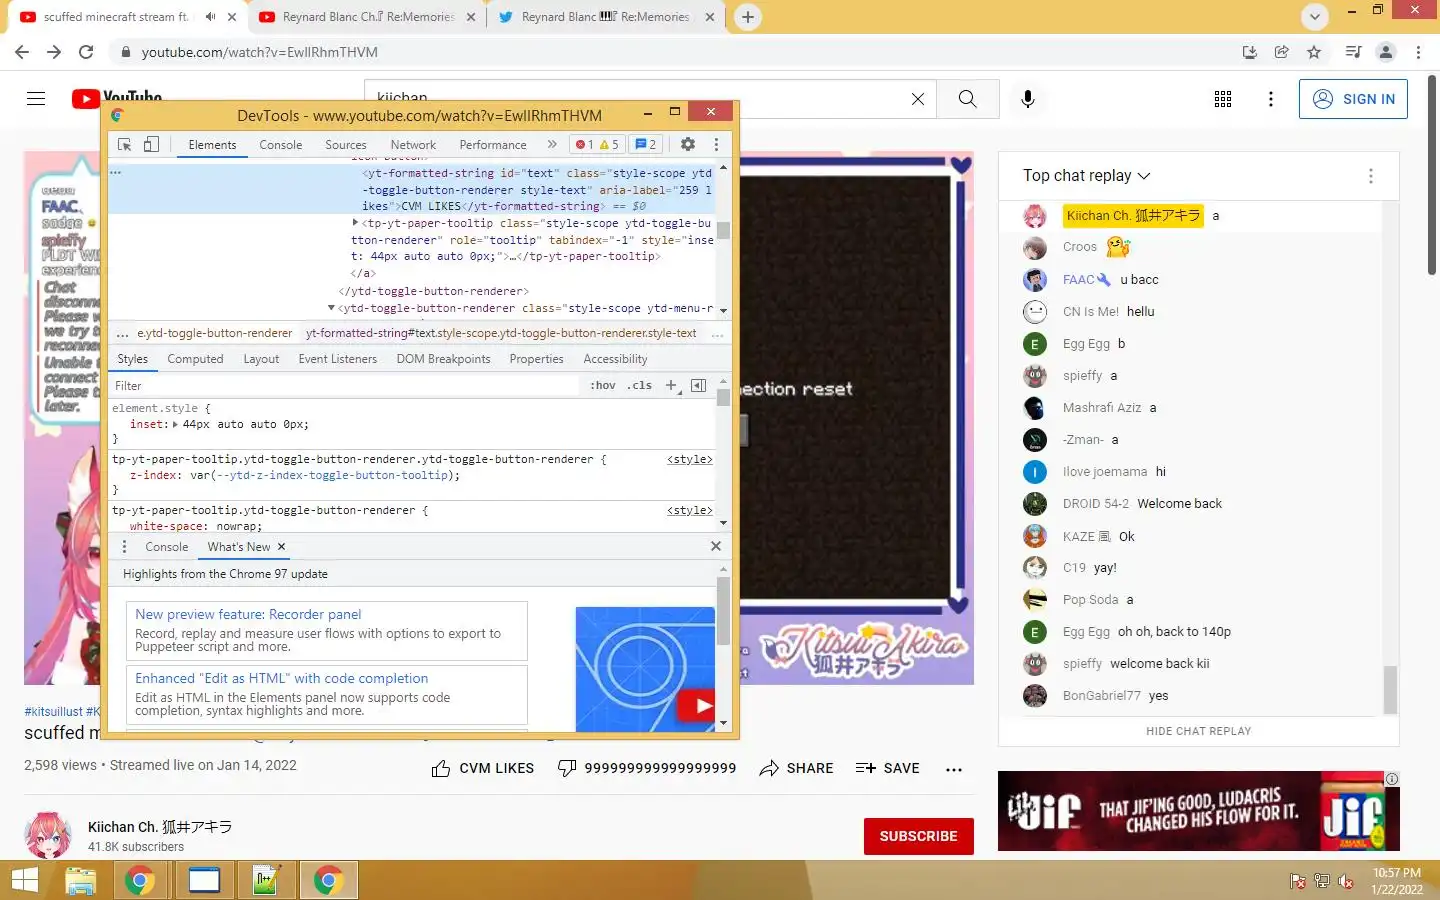Screen dimensions: 1440x900
Task: Open YouTube settings three-dot menu
Action: pos(1270,99)
